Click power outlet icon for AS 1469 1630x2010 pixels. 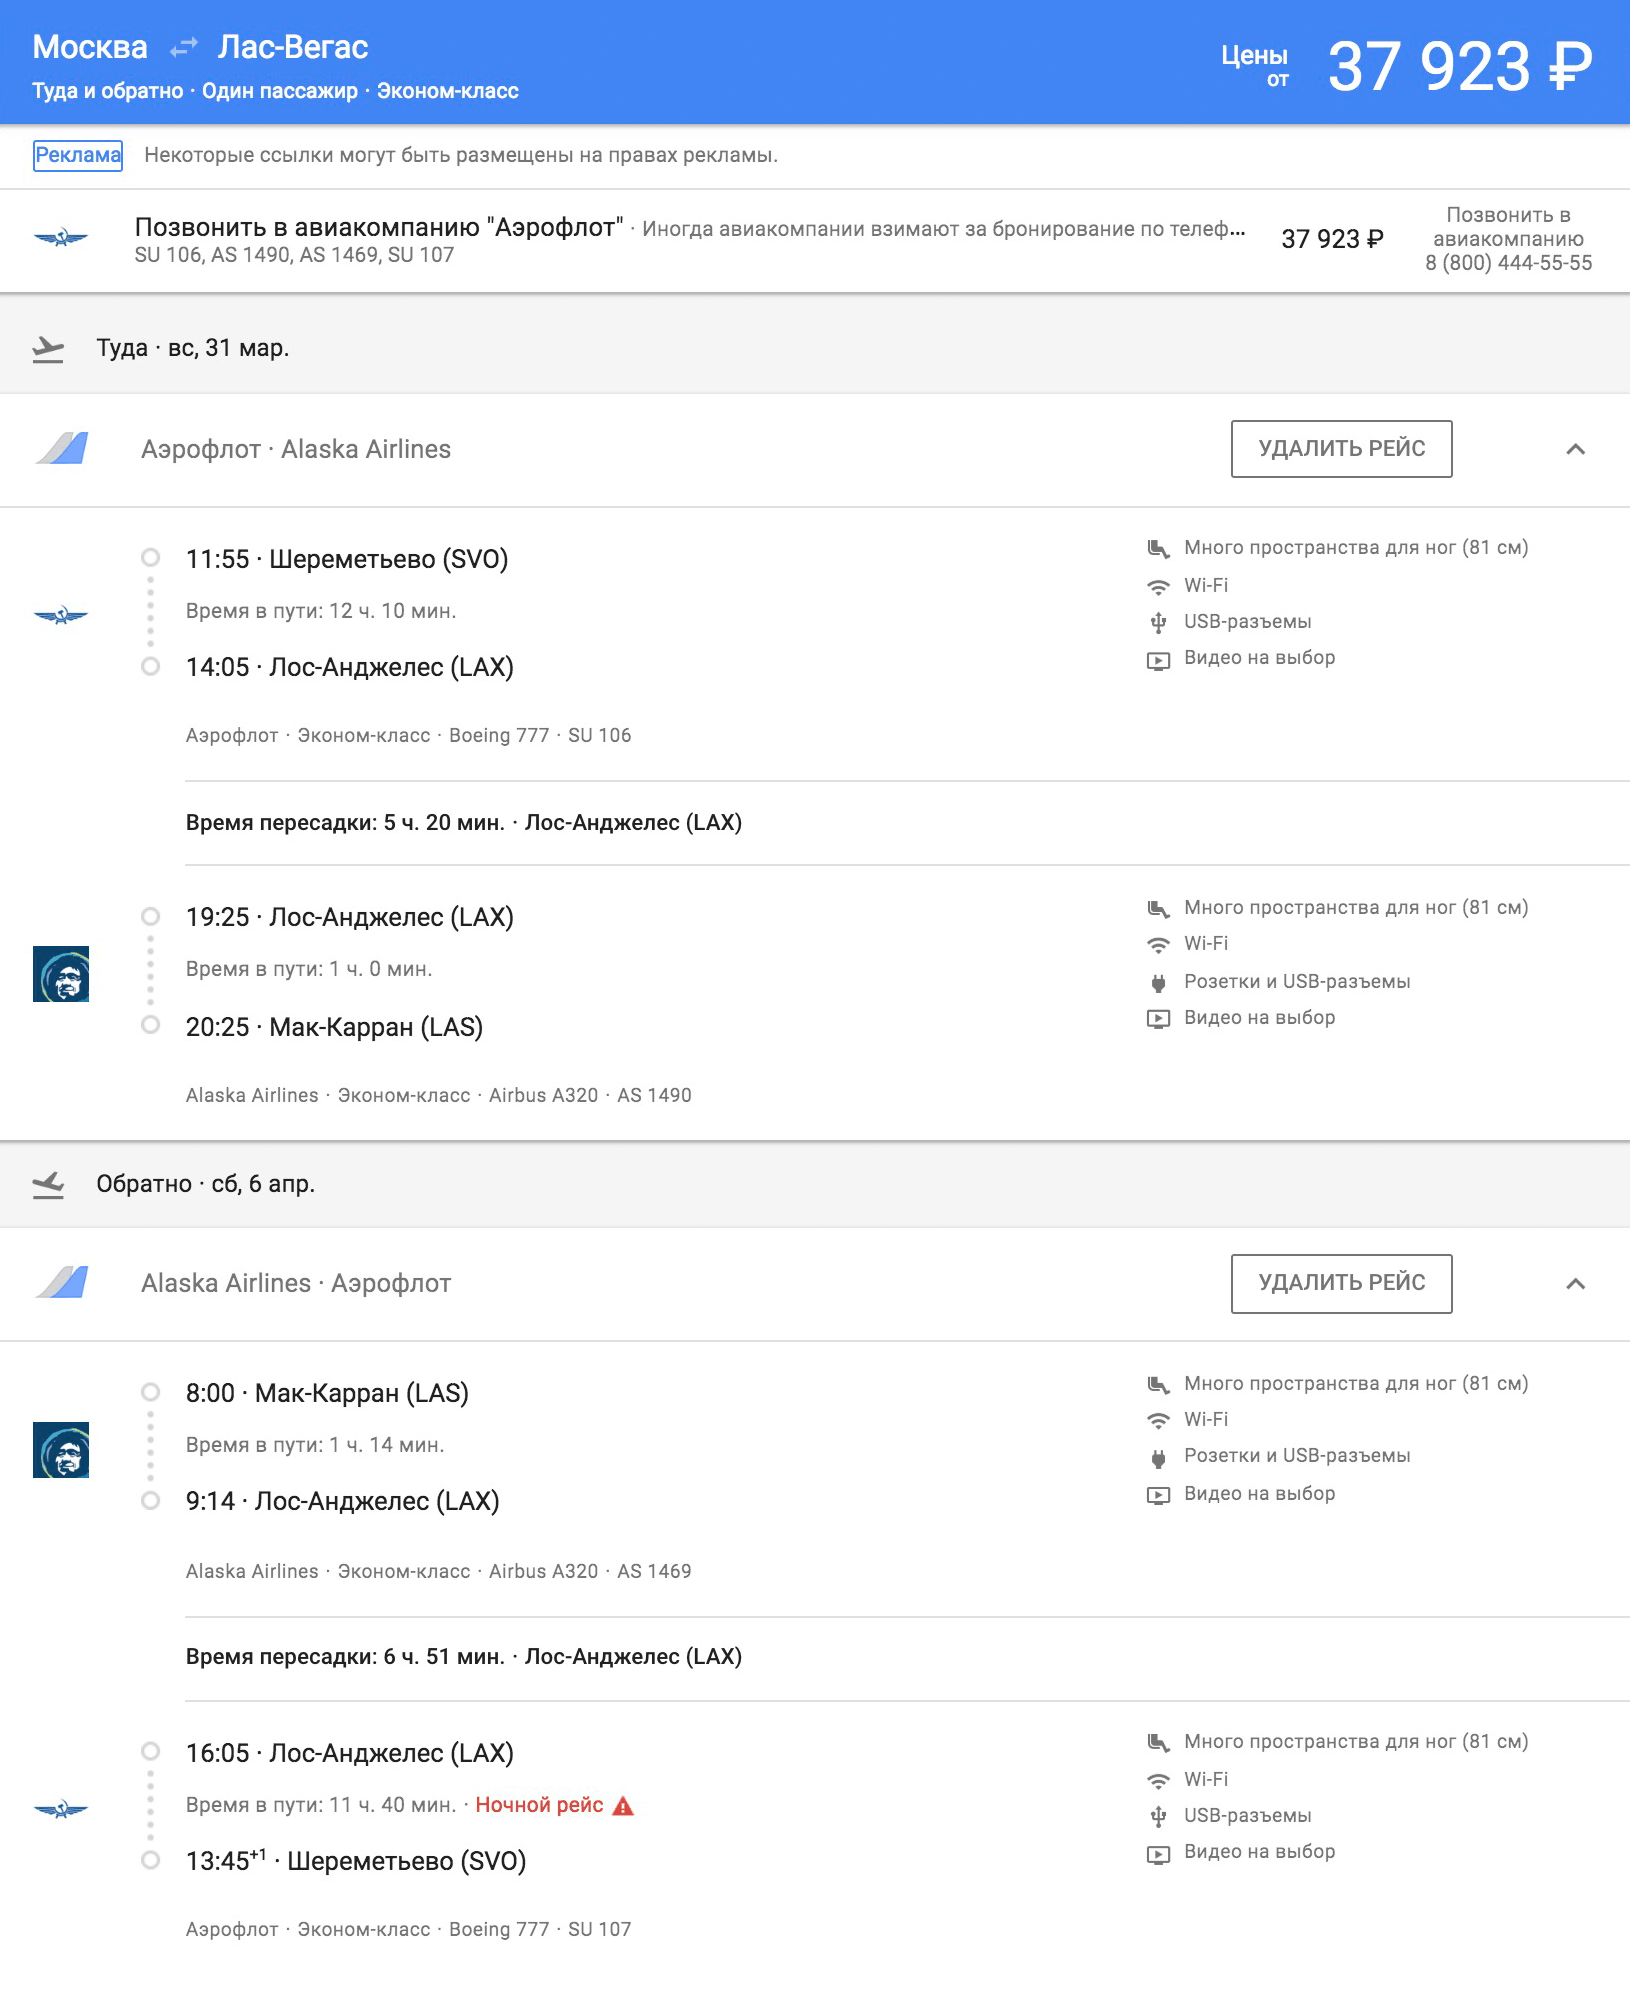coord(1158,1458)
